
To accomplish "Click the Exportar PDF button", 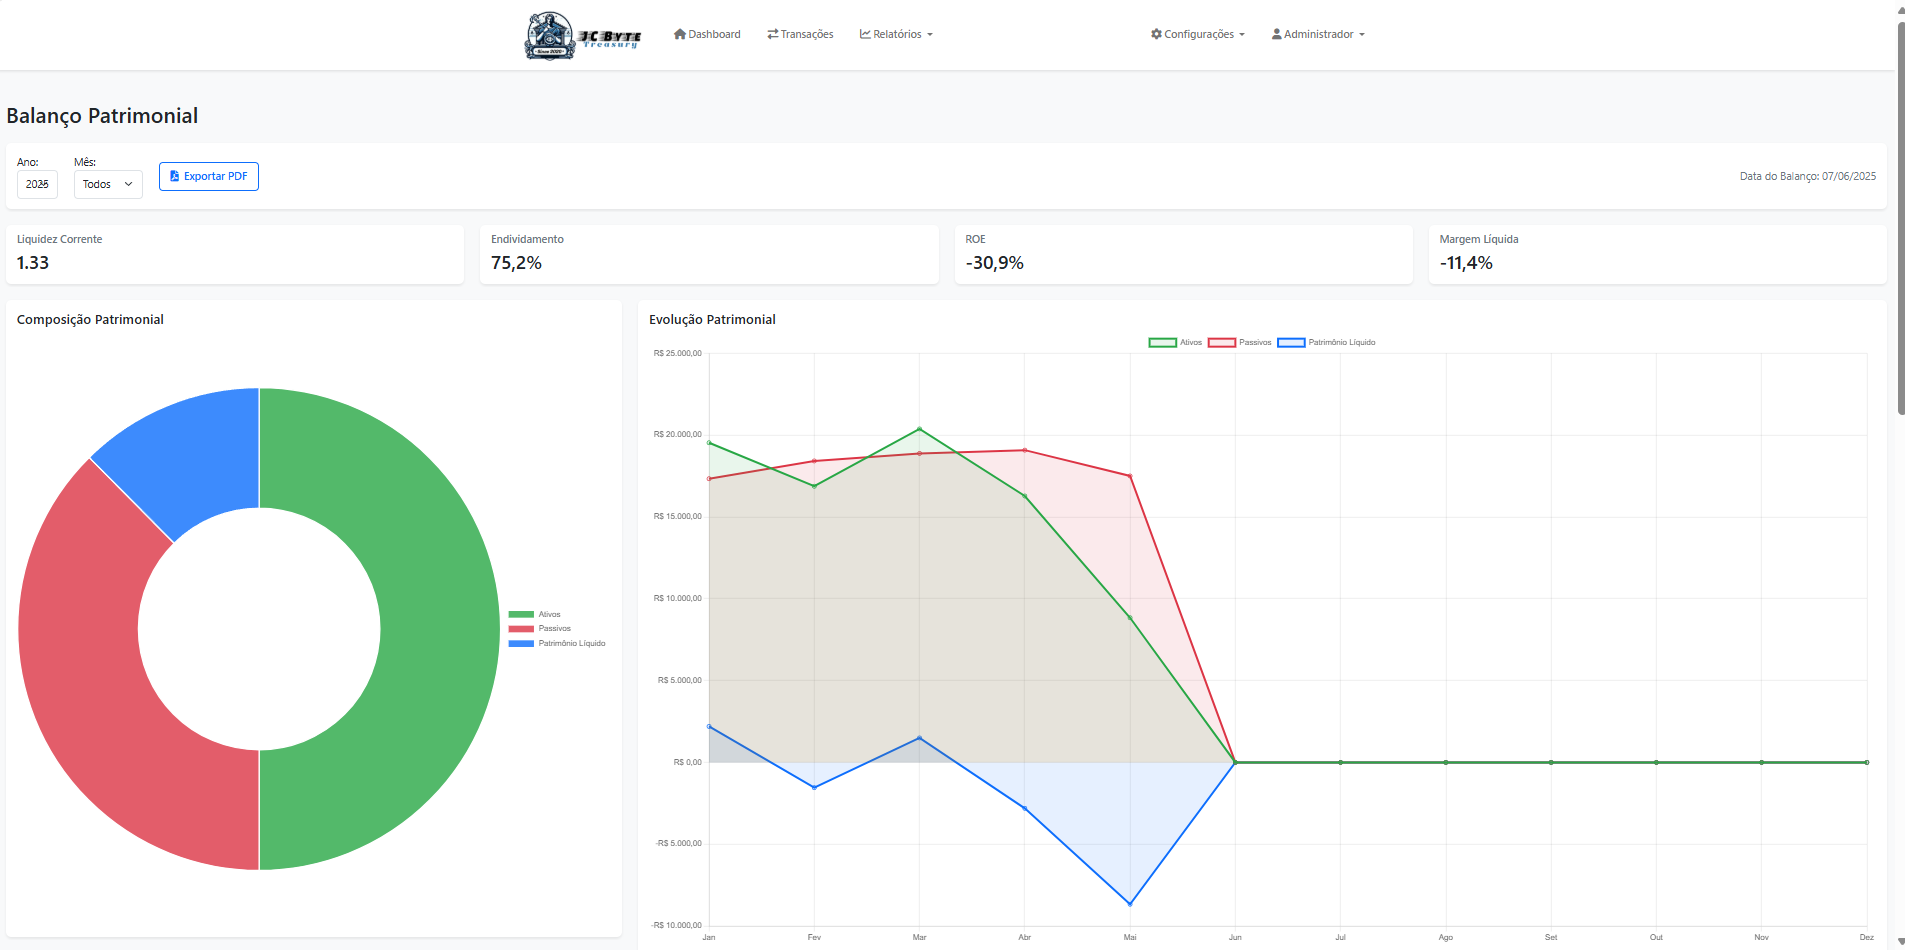I will pos(209,176).
